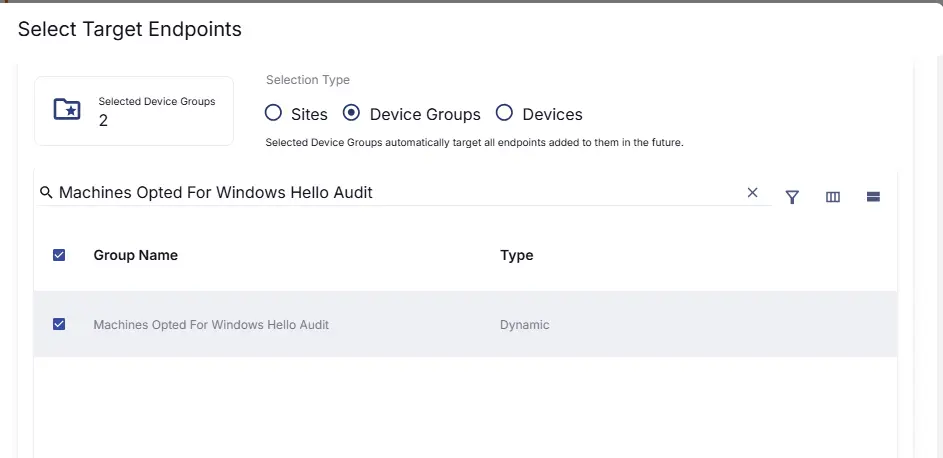Open the column chooser icon
This screenshot has height=458, width=943.
832,197
